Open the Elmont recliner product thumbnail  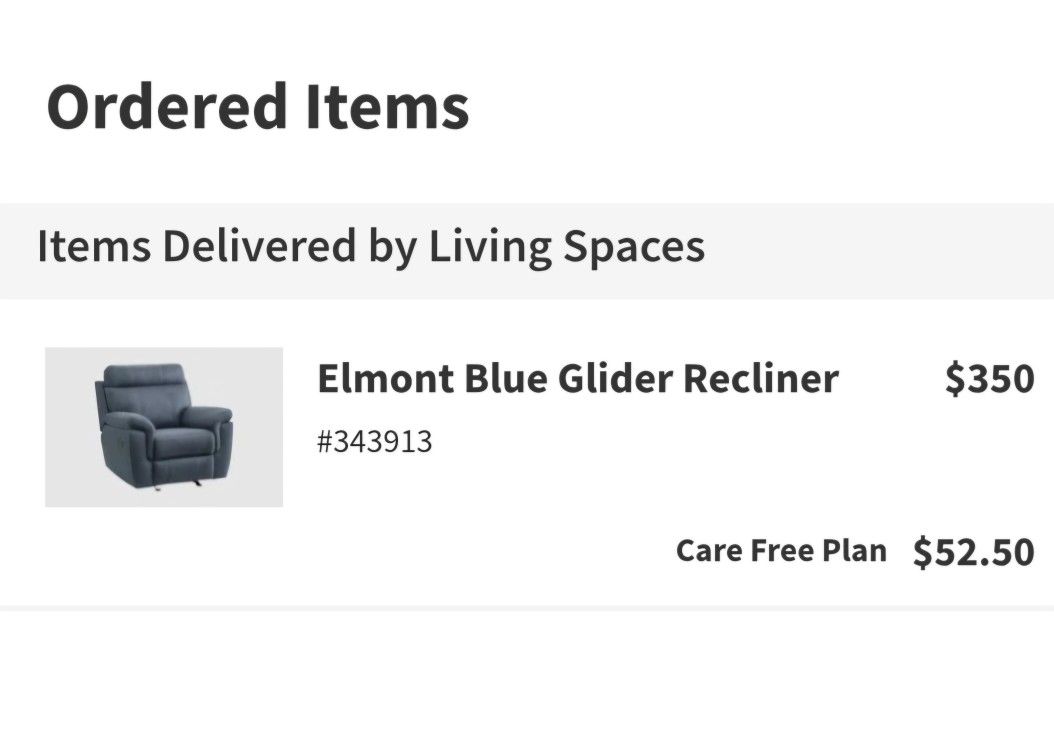(163, 427)
